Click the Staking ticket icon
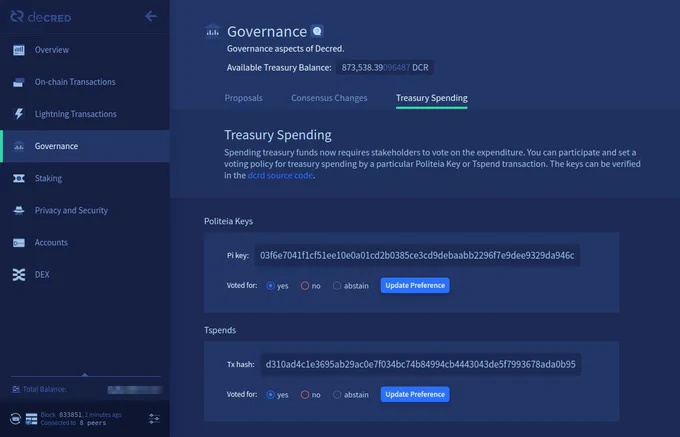 19,178
